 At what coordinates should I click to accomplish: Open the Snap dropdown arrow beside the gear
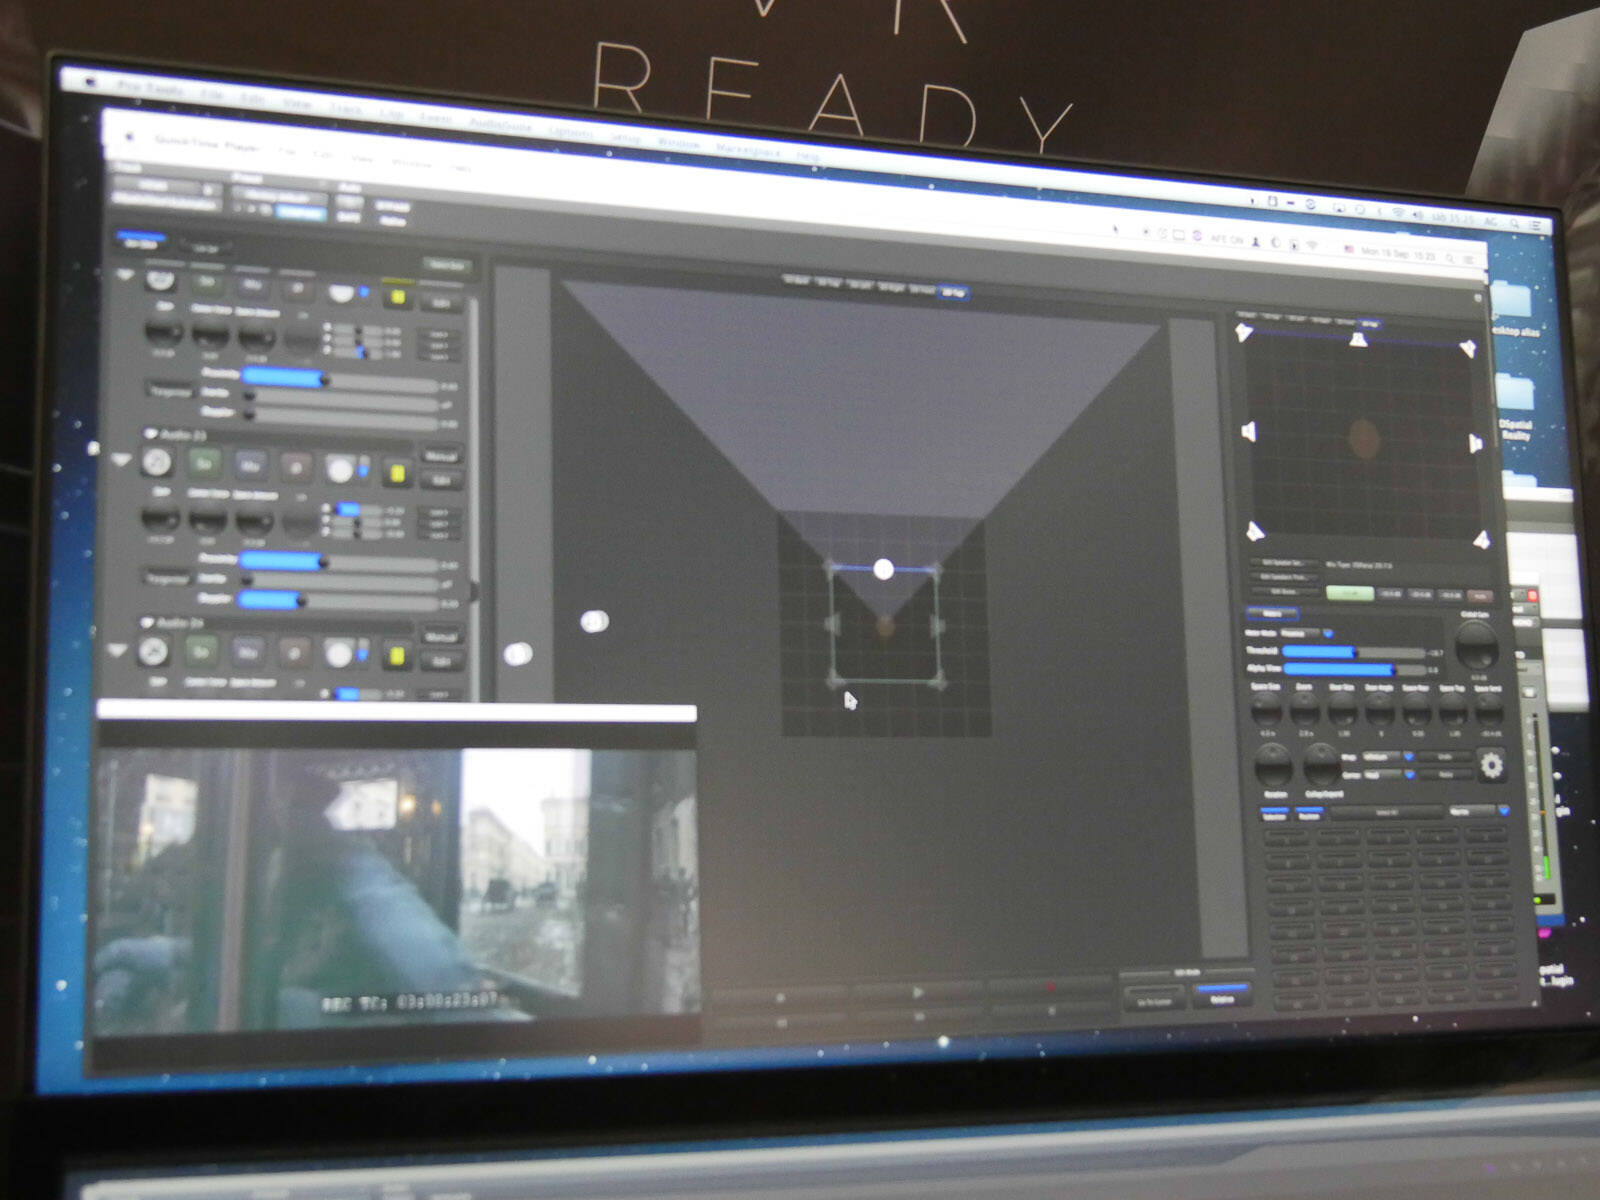click(1408, 757)
